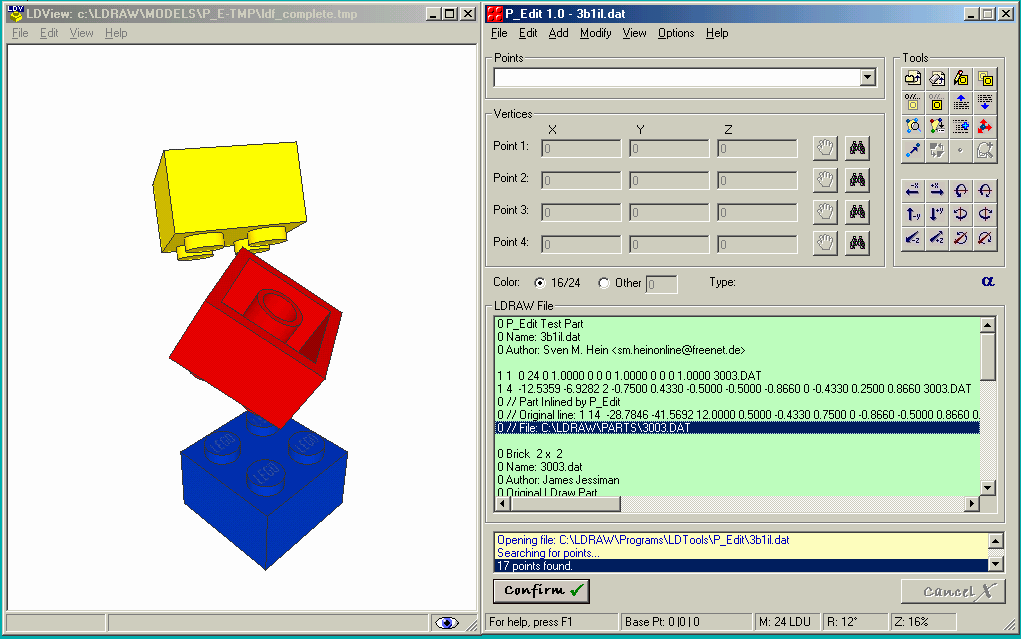Click the Confirm button

tap(541, 591)
